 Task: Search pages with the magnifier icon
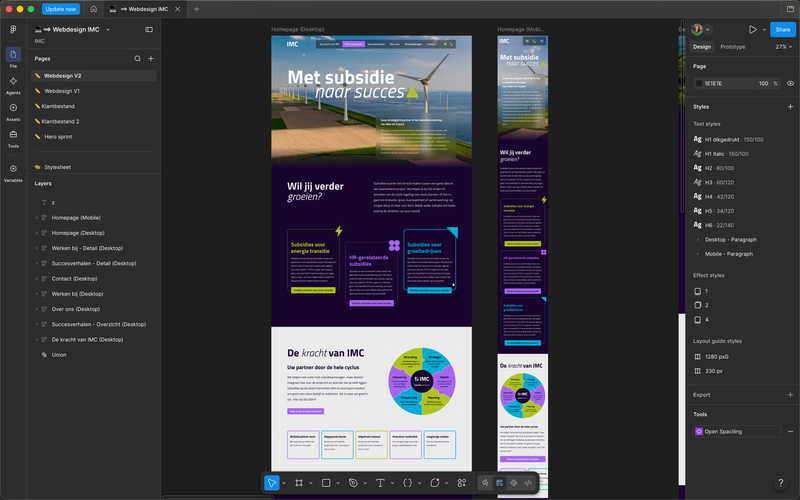137,59
